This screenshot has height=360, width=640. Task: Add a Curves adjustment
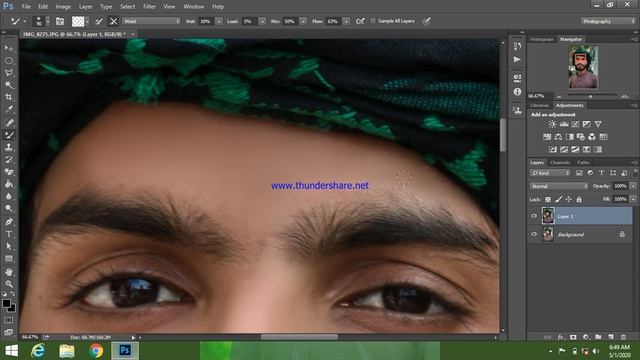pyautogui.click(x=576, y=124)
